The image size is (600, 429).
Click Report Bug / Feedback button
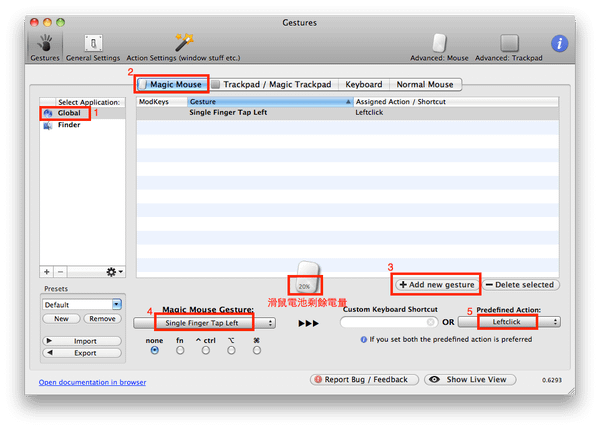point(364,380)
